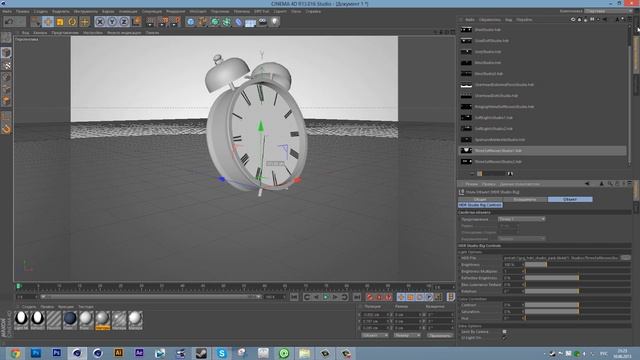
Task: Toggle the Y axis lock
Action: 112,22
